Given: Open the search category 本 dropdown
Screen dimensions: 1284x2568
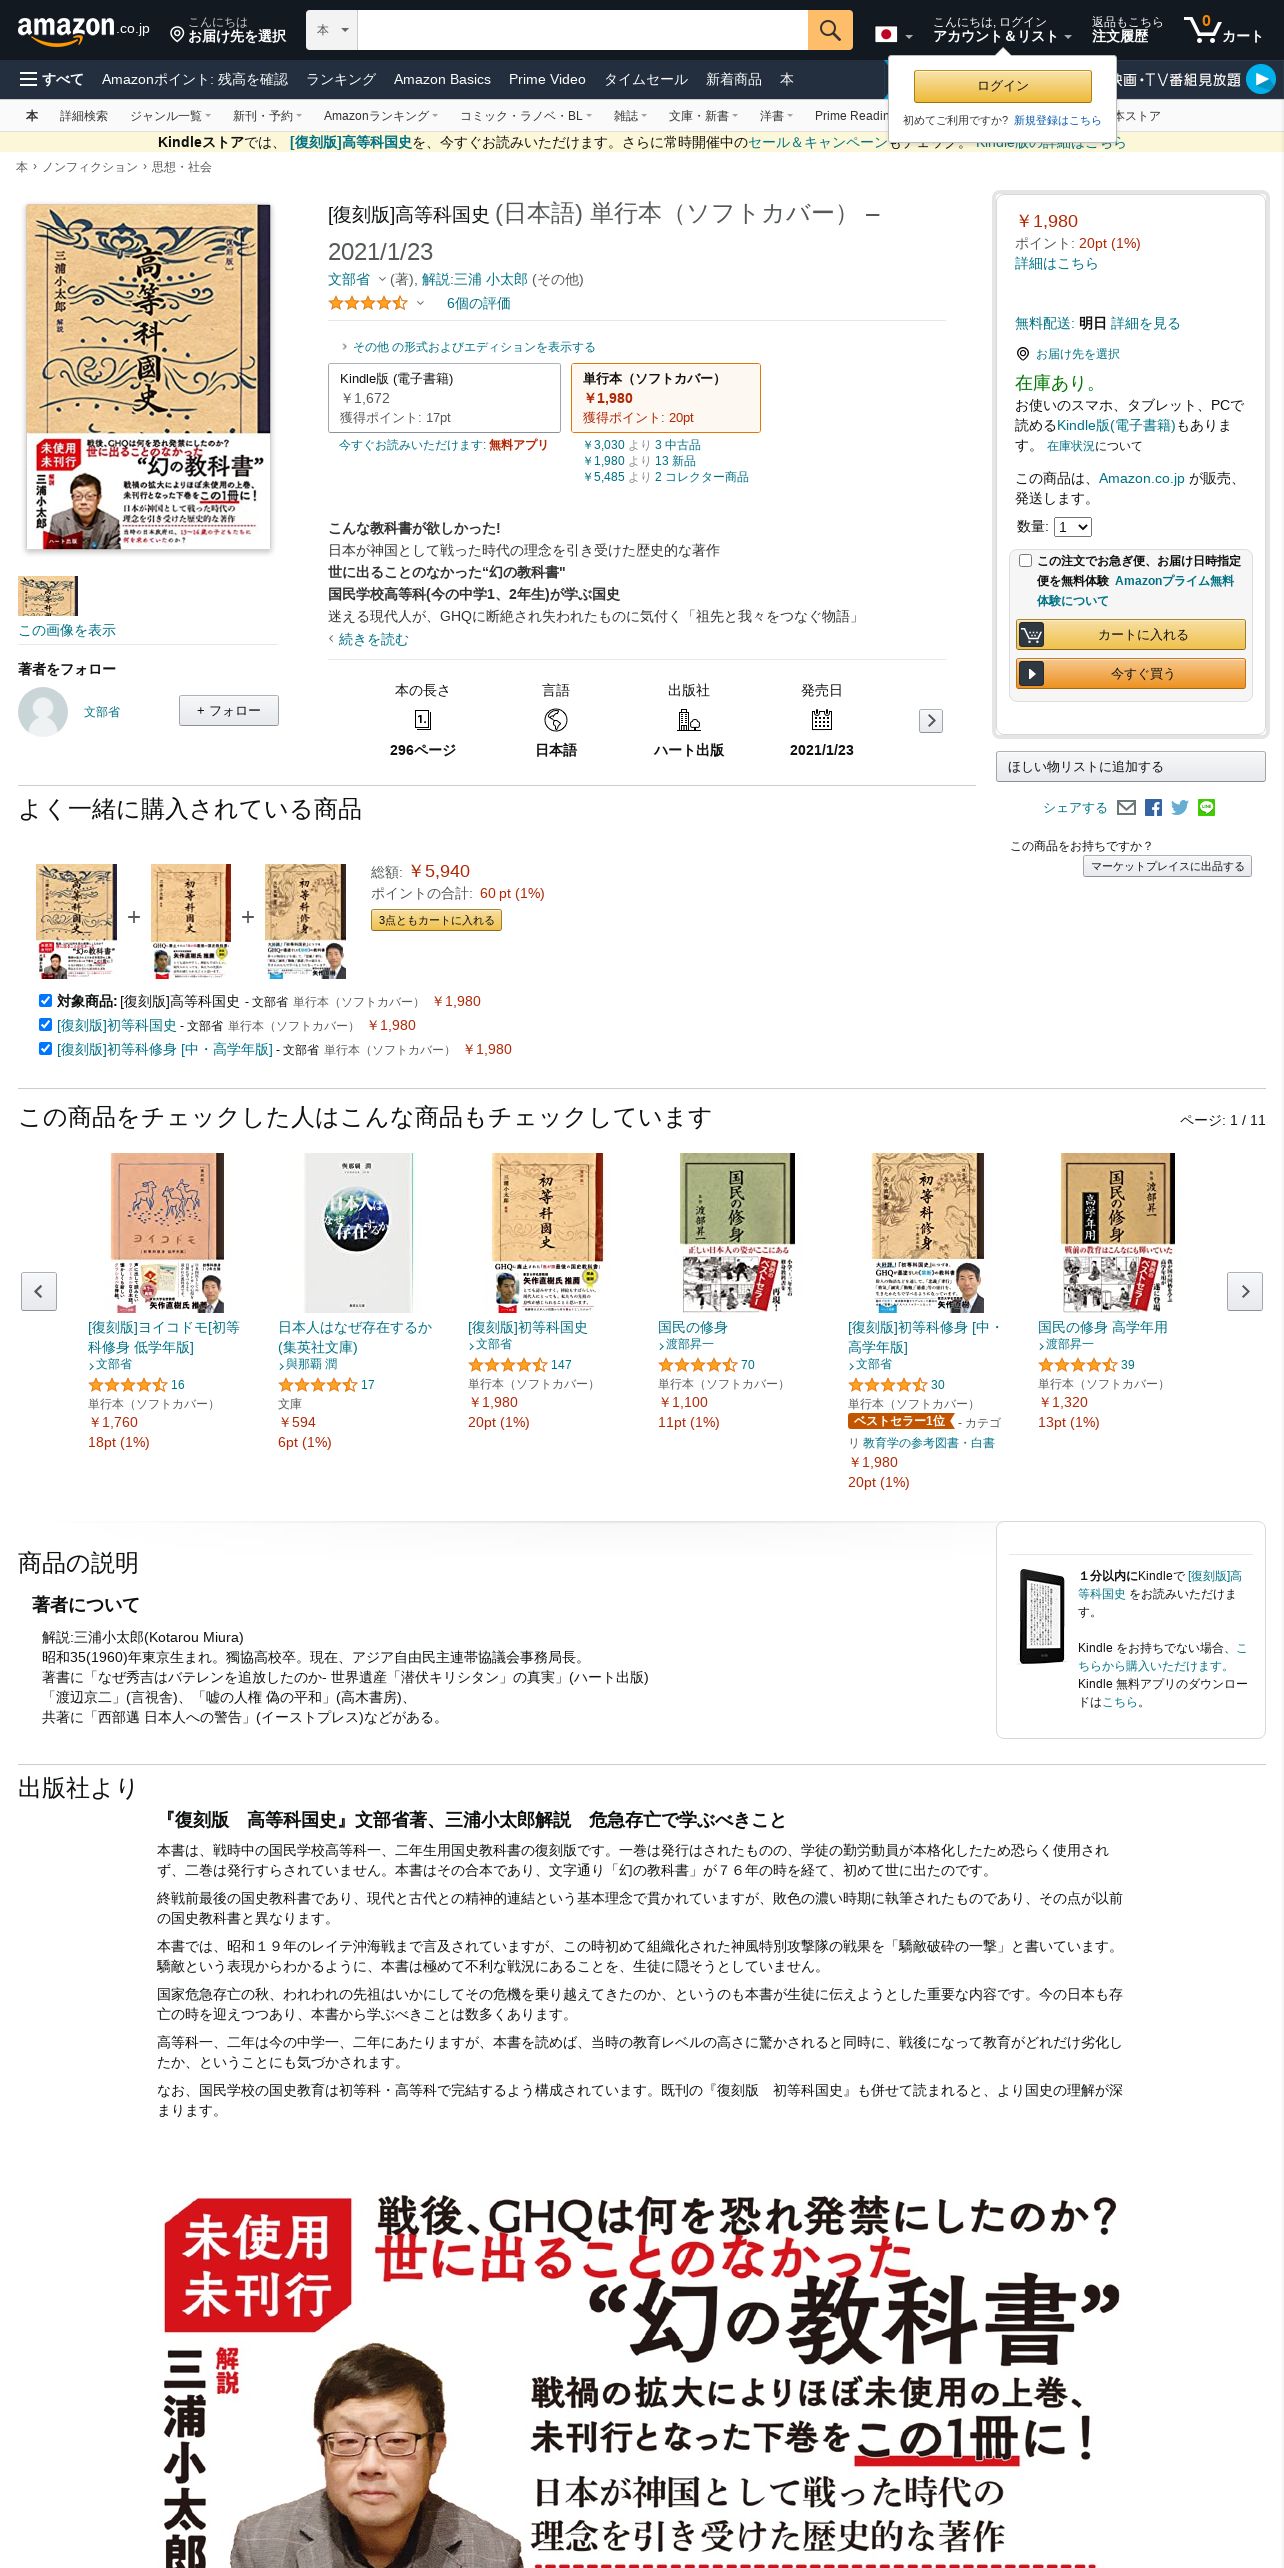Looking at the screenshot, I should (x=332, y=30).
